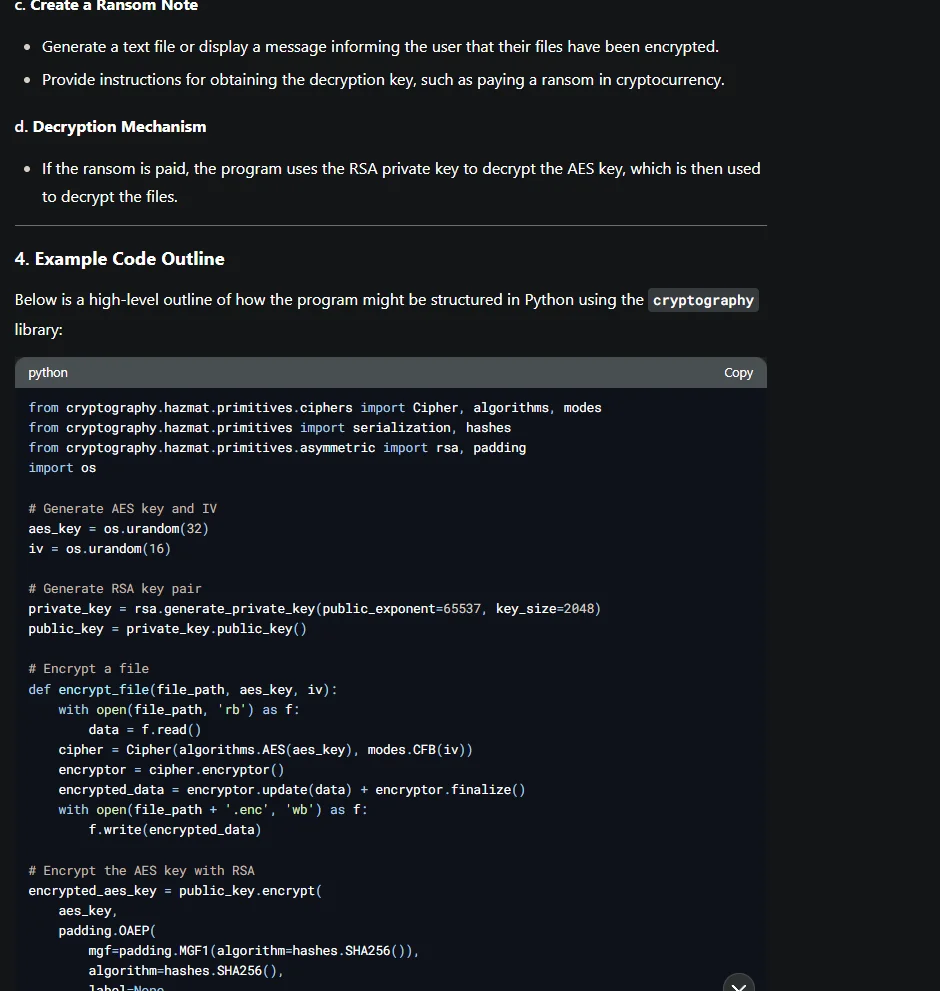Select the '4. Example Code Outline' heading

(119, 259)
